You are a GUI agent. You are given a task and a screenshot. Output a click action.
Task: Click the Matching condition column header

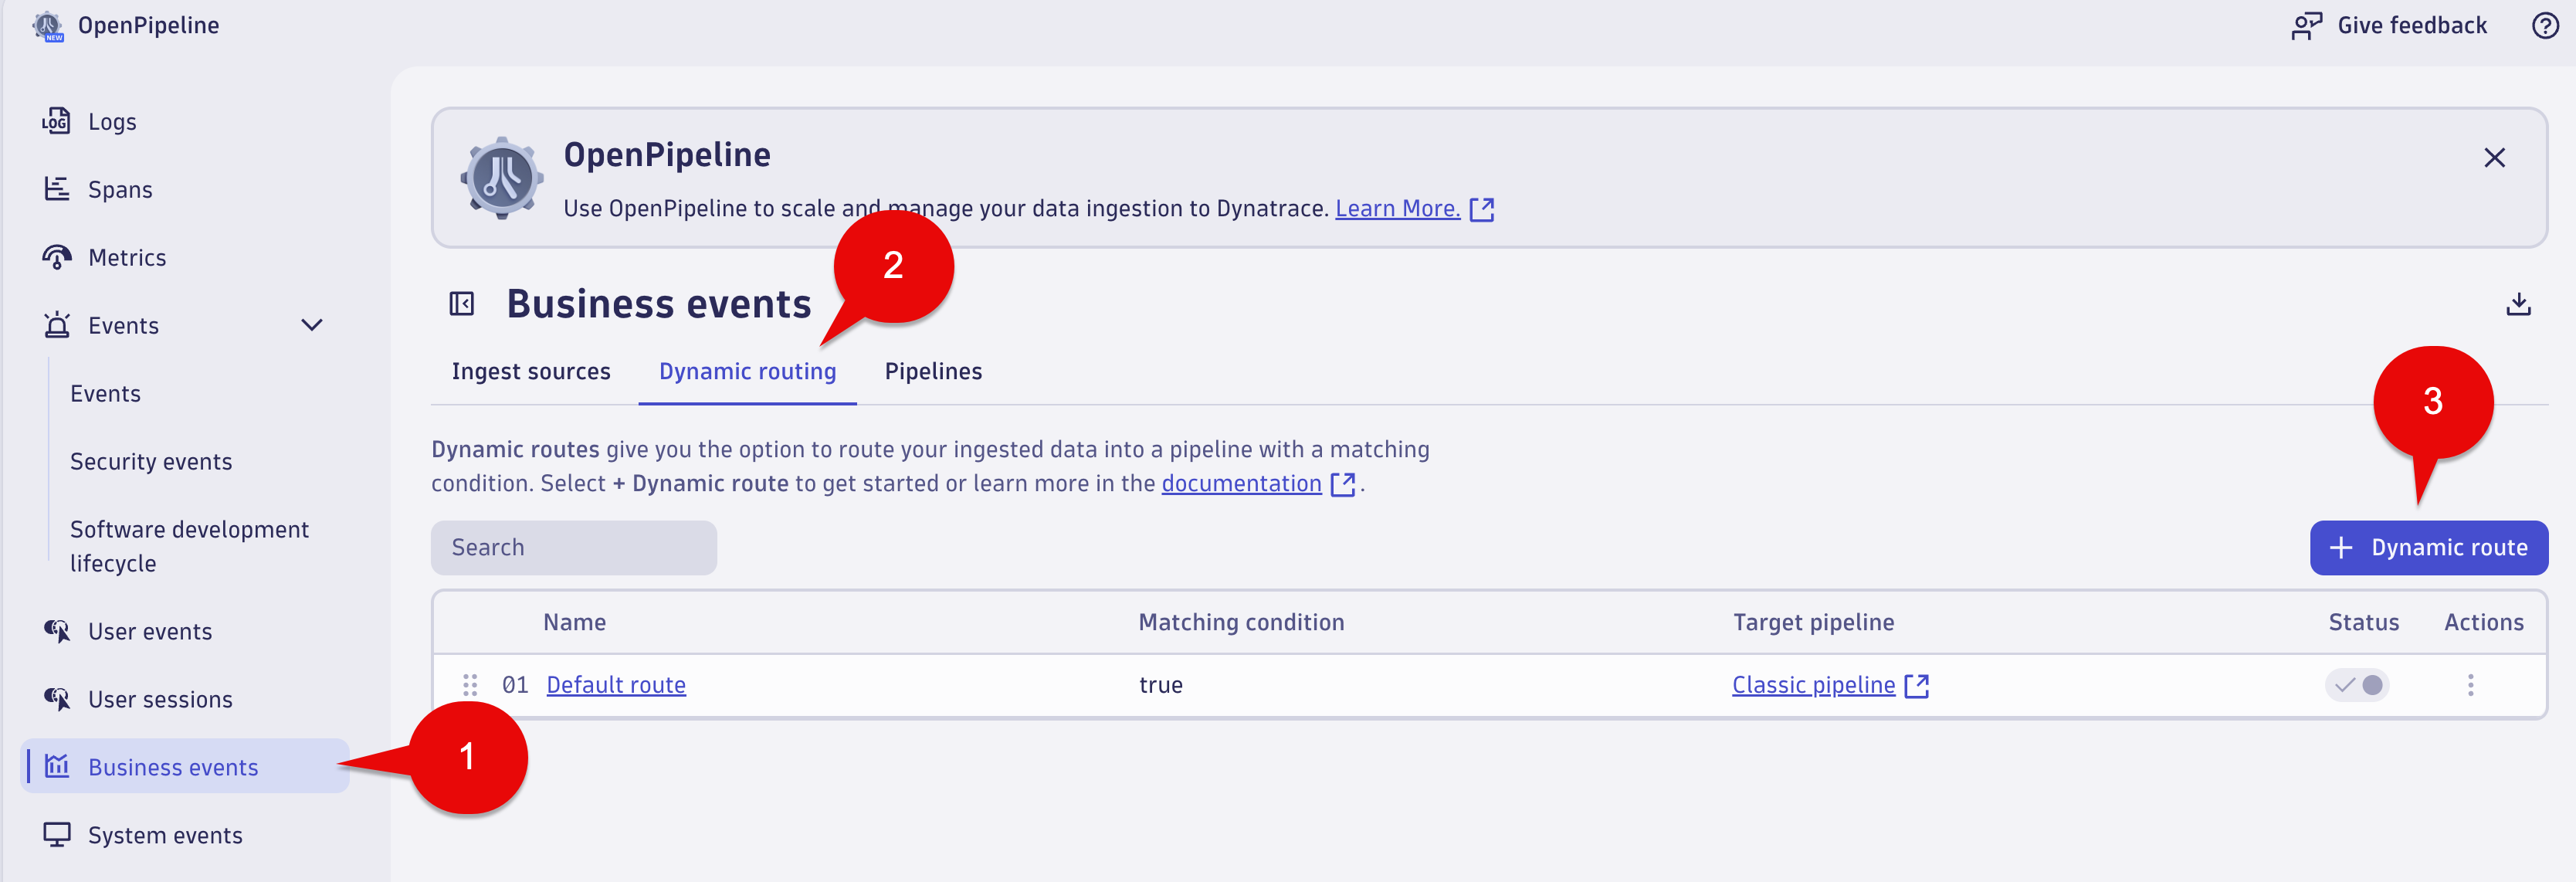[x=1241, y=622]
